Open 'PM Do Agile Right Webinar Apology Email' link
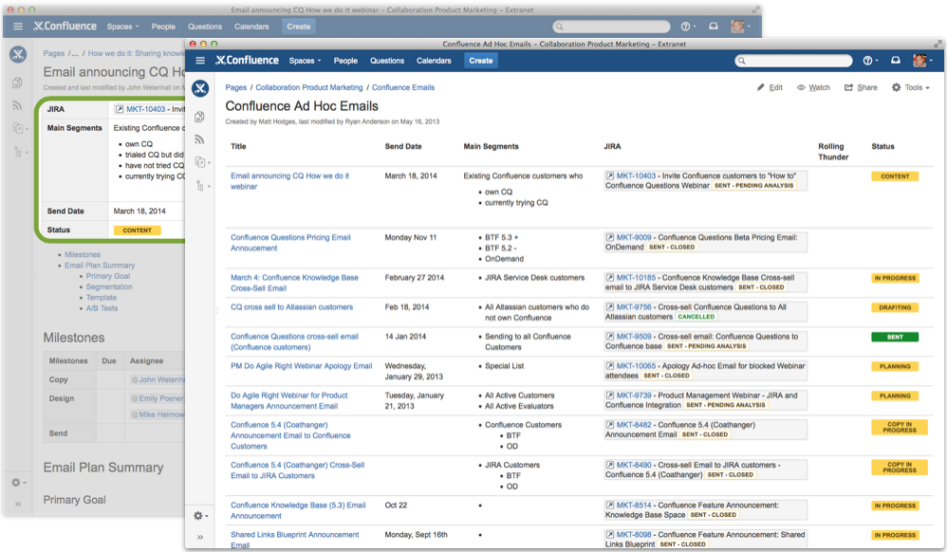The height and width of the screenshot is (552, 947). tap(301, 366)
